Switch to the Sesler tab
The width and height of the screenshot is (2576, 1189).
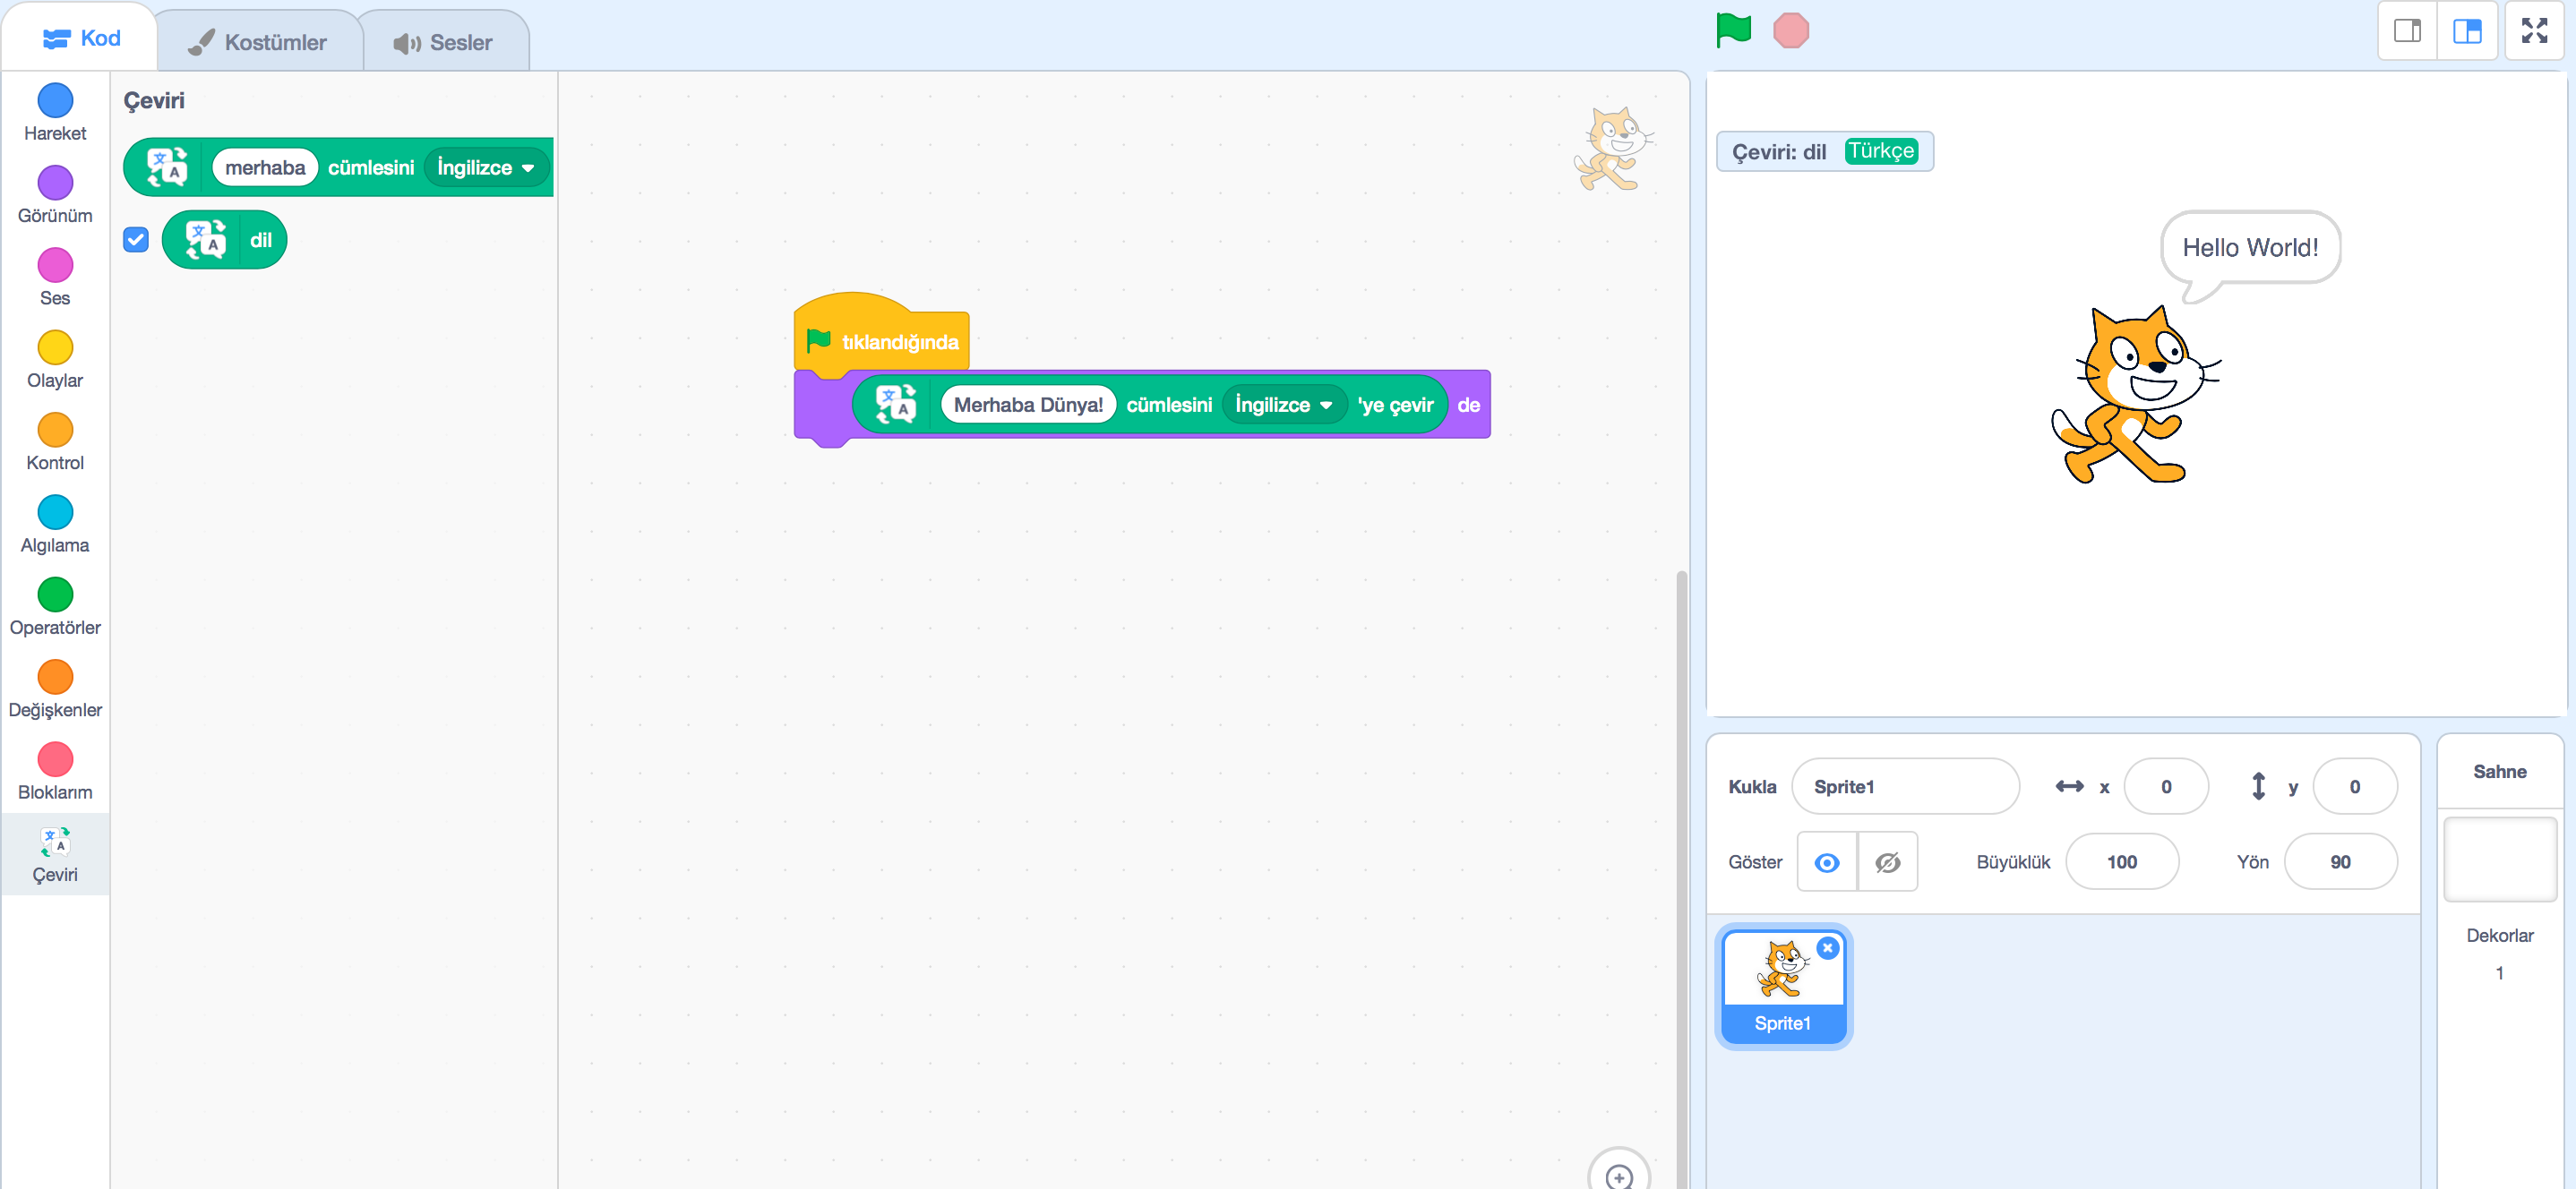point(443,42)
